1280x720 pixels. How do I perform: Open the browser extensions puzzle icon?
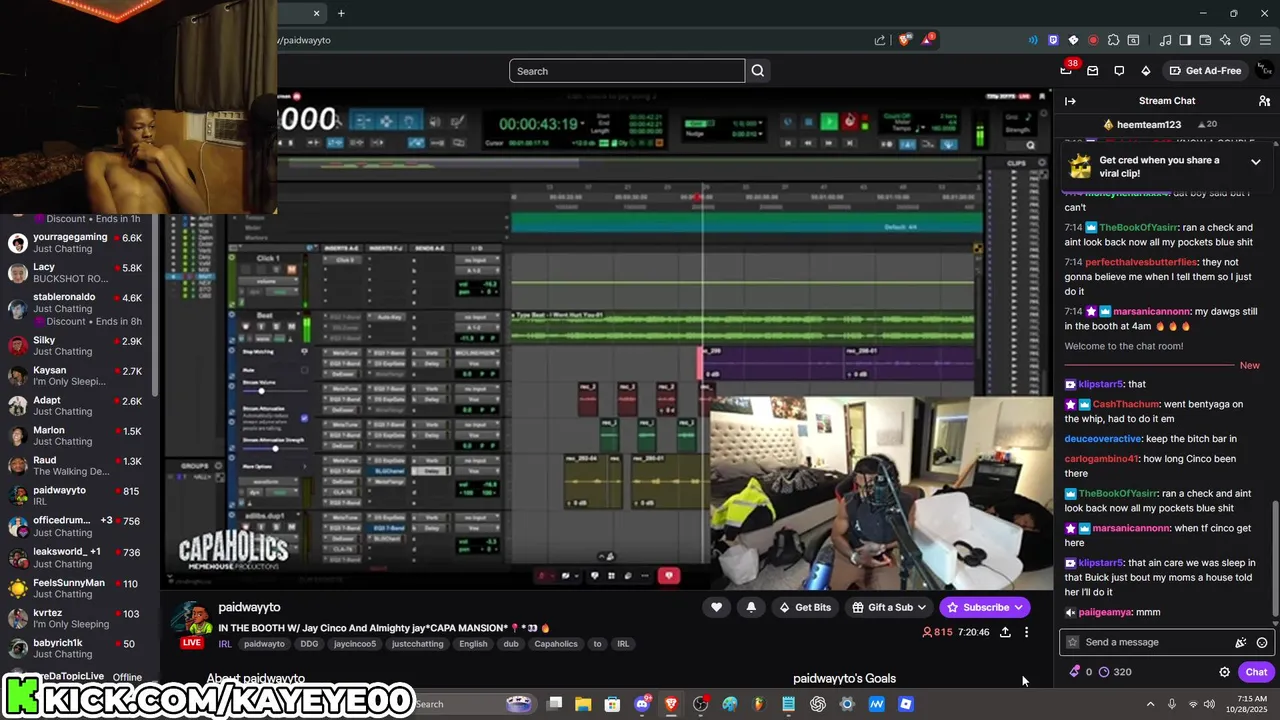click(1113, 40)
